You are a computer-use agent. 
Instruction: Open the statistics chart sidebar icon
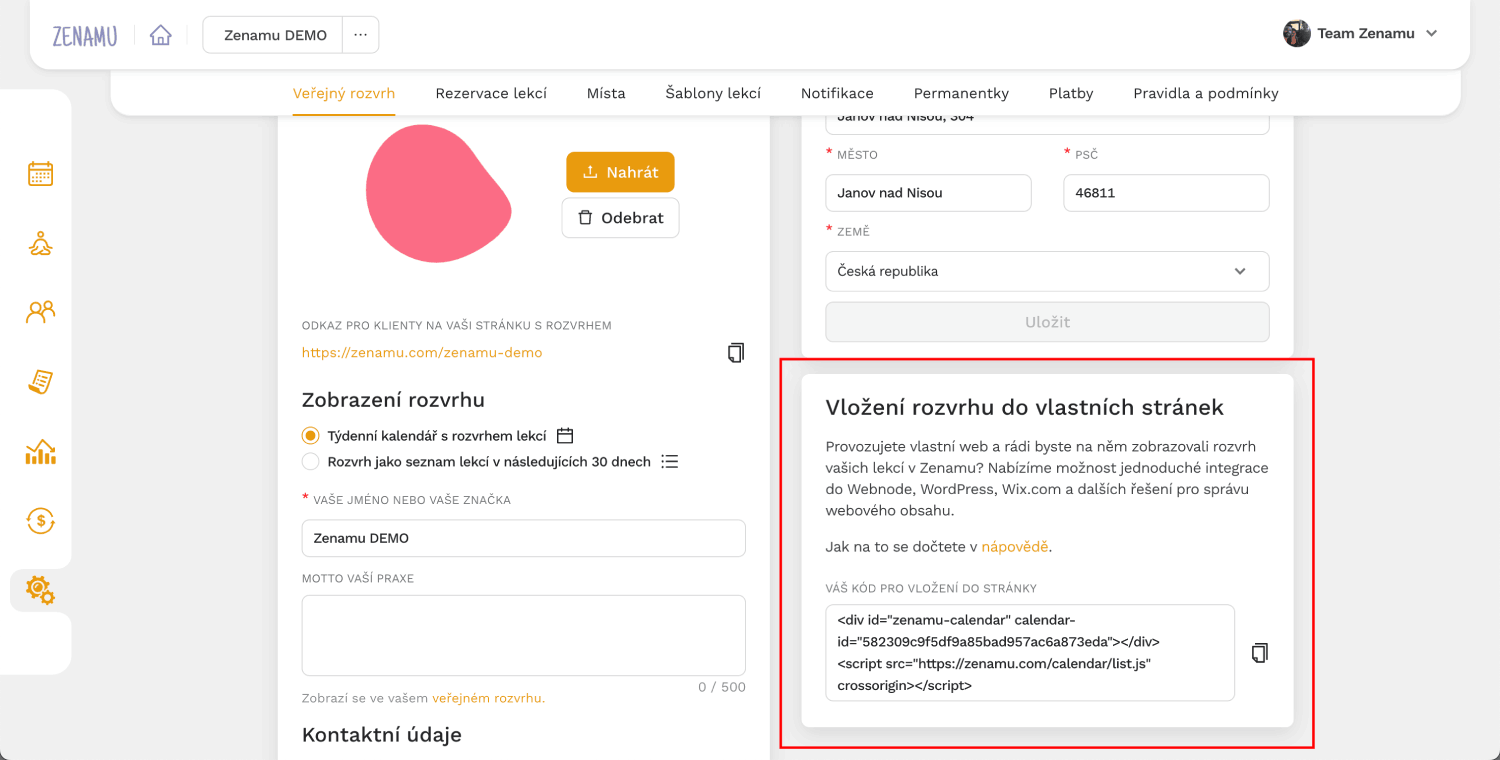coord(40,452)
